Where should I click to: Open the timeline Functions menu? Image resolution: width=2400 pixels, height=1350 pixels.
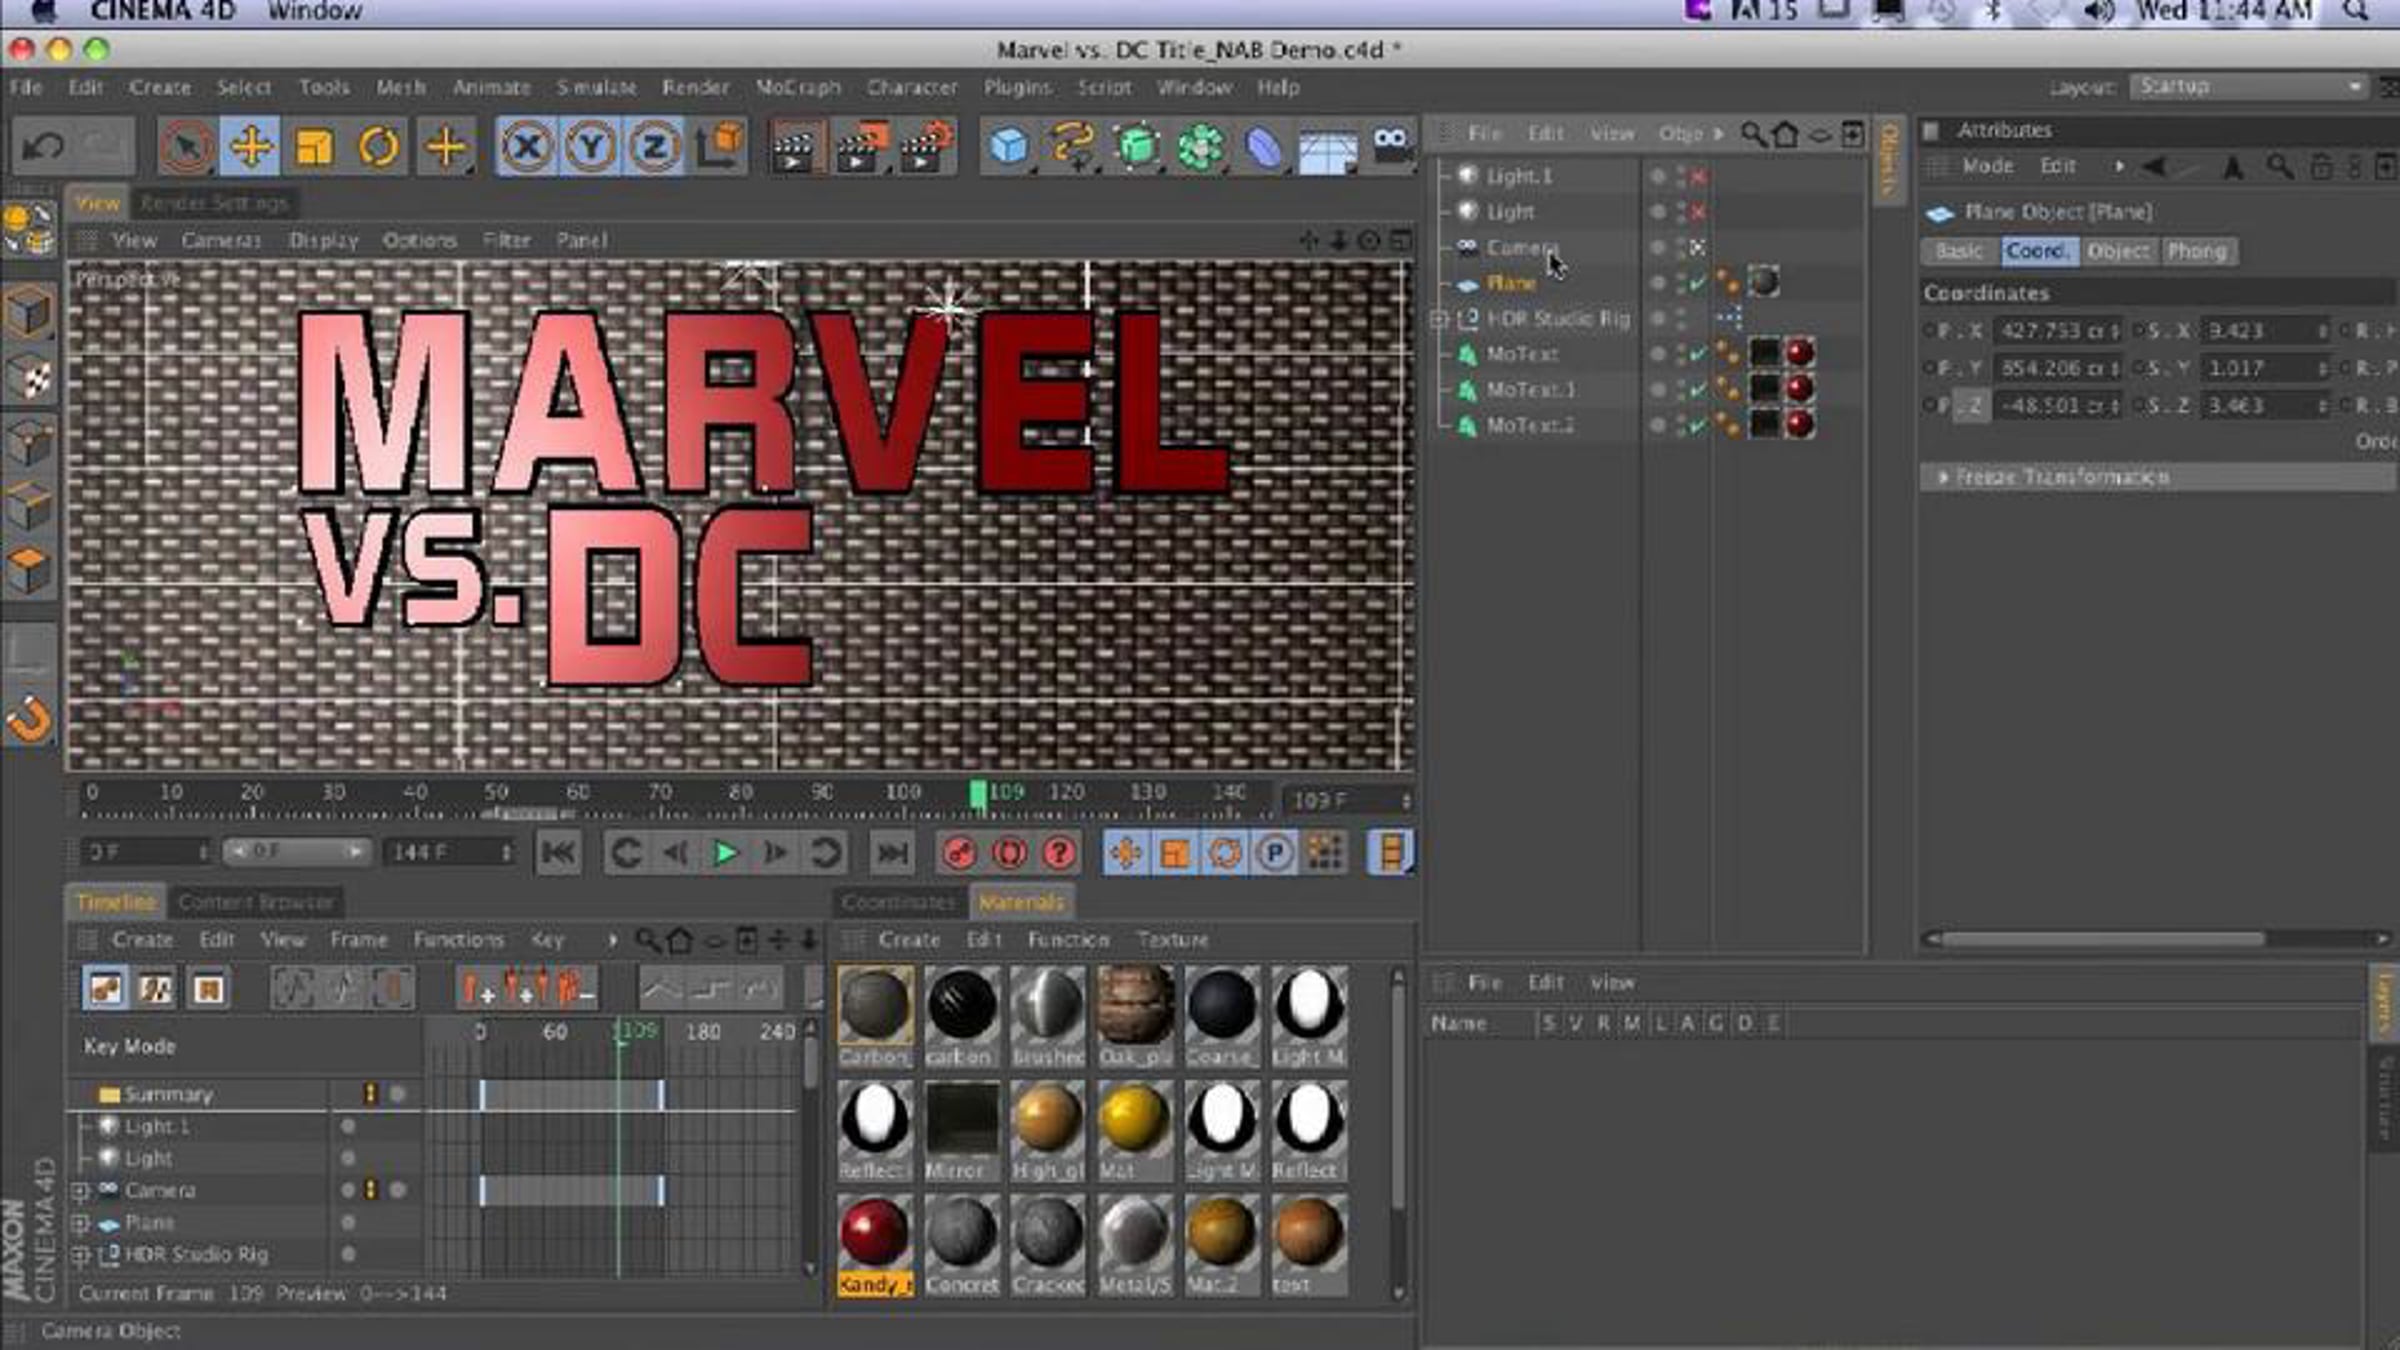coord(458,940)
